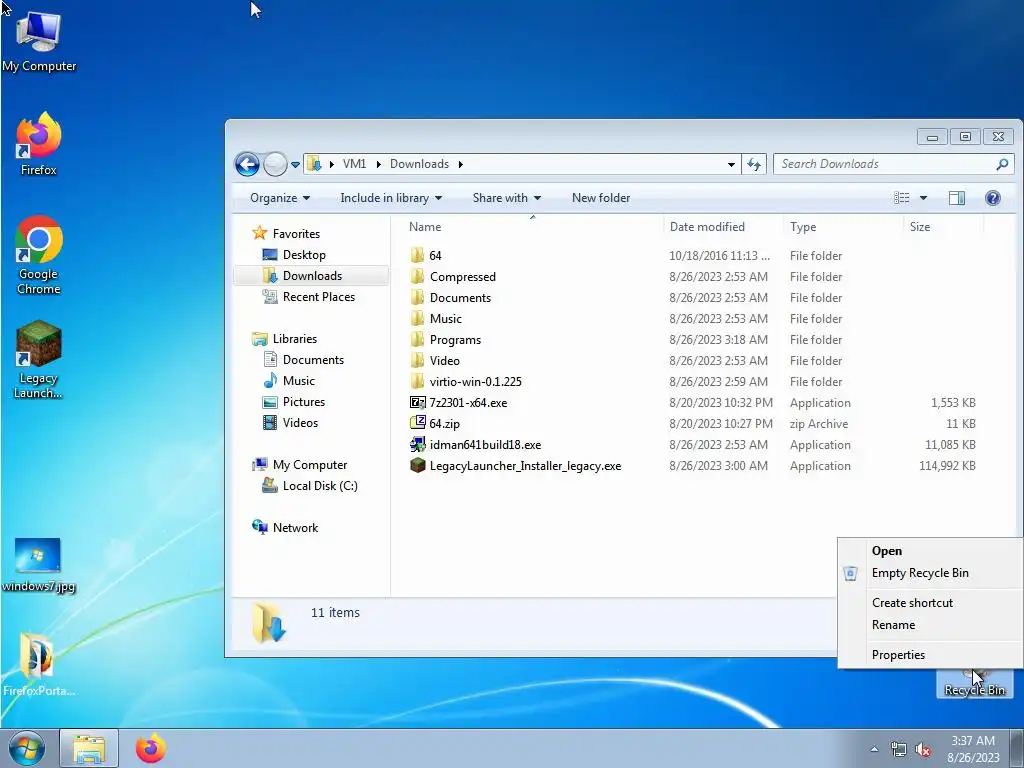
Task: Click the Search Downloads input field
Action: point(885,164)
